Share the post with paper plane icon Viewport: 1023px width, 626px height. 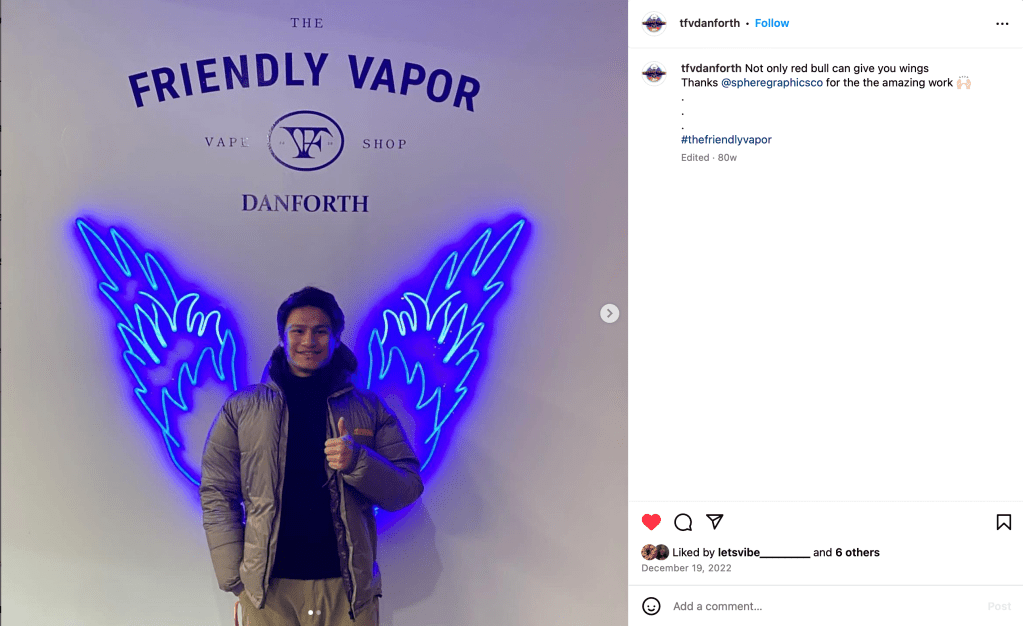pyautogui.click(x=714, y=522)
